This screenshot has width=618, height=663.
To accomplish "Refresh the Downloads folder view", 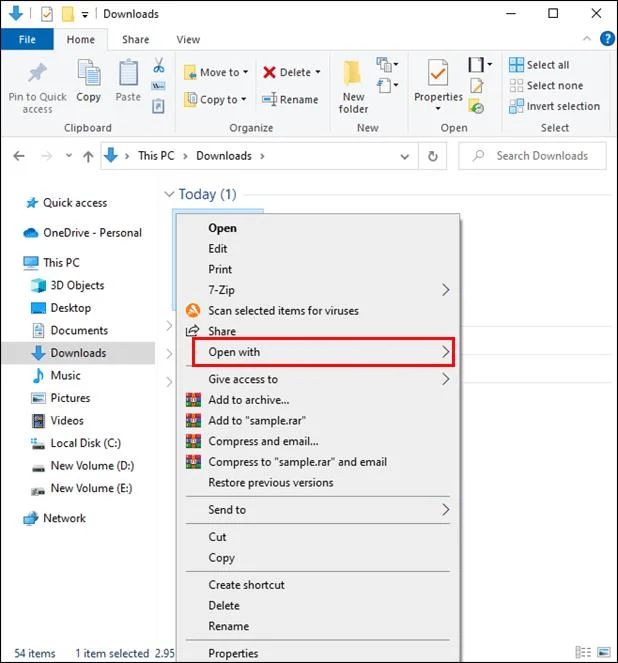I will (432, 156).
